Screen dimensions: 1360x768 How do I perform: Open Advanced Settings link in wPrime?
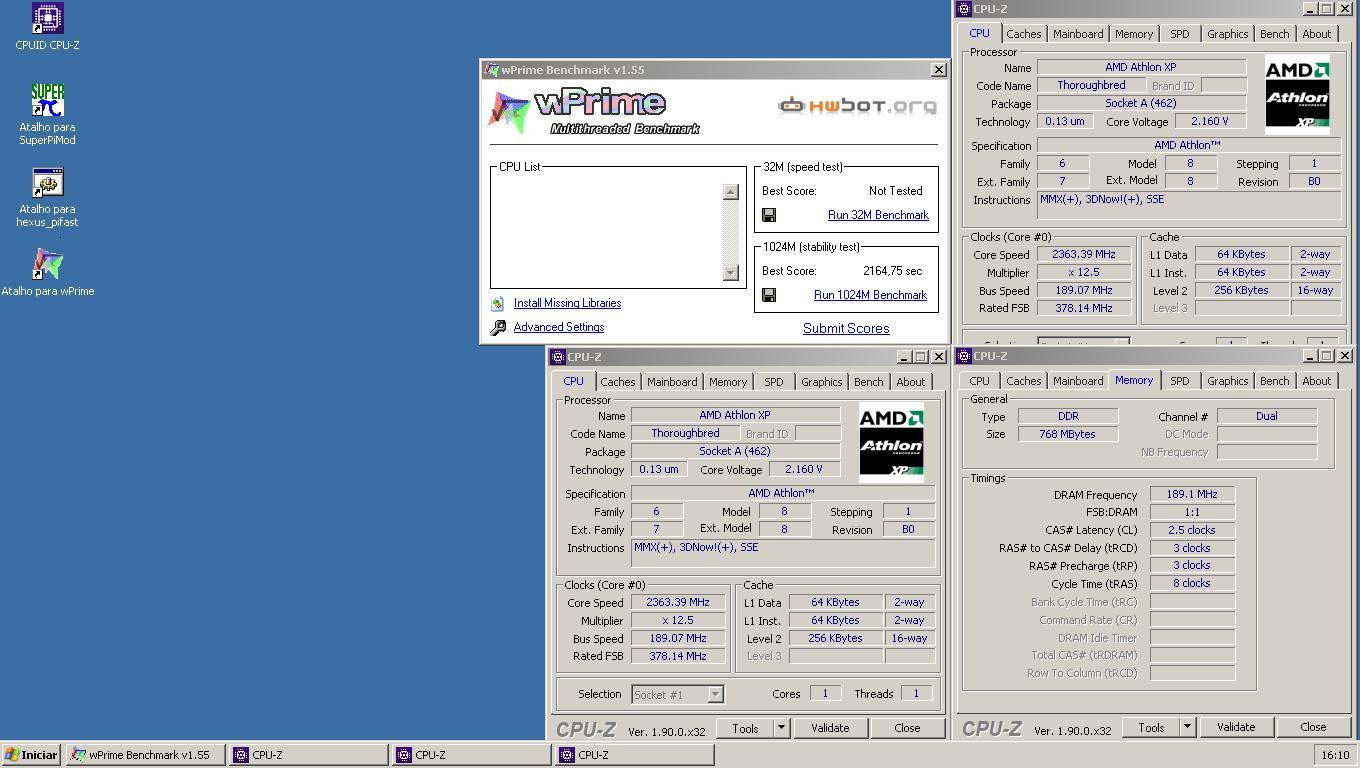[x=559, y=327]
